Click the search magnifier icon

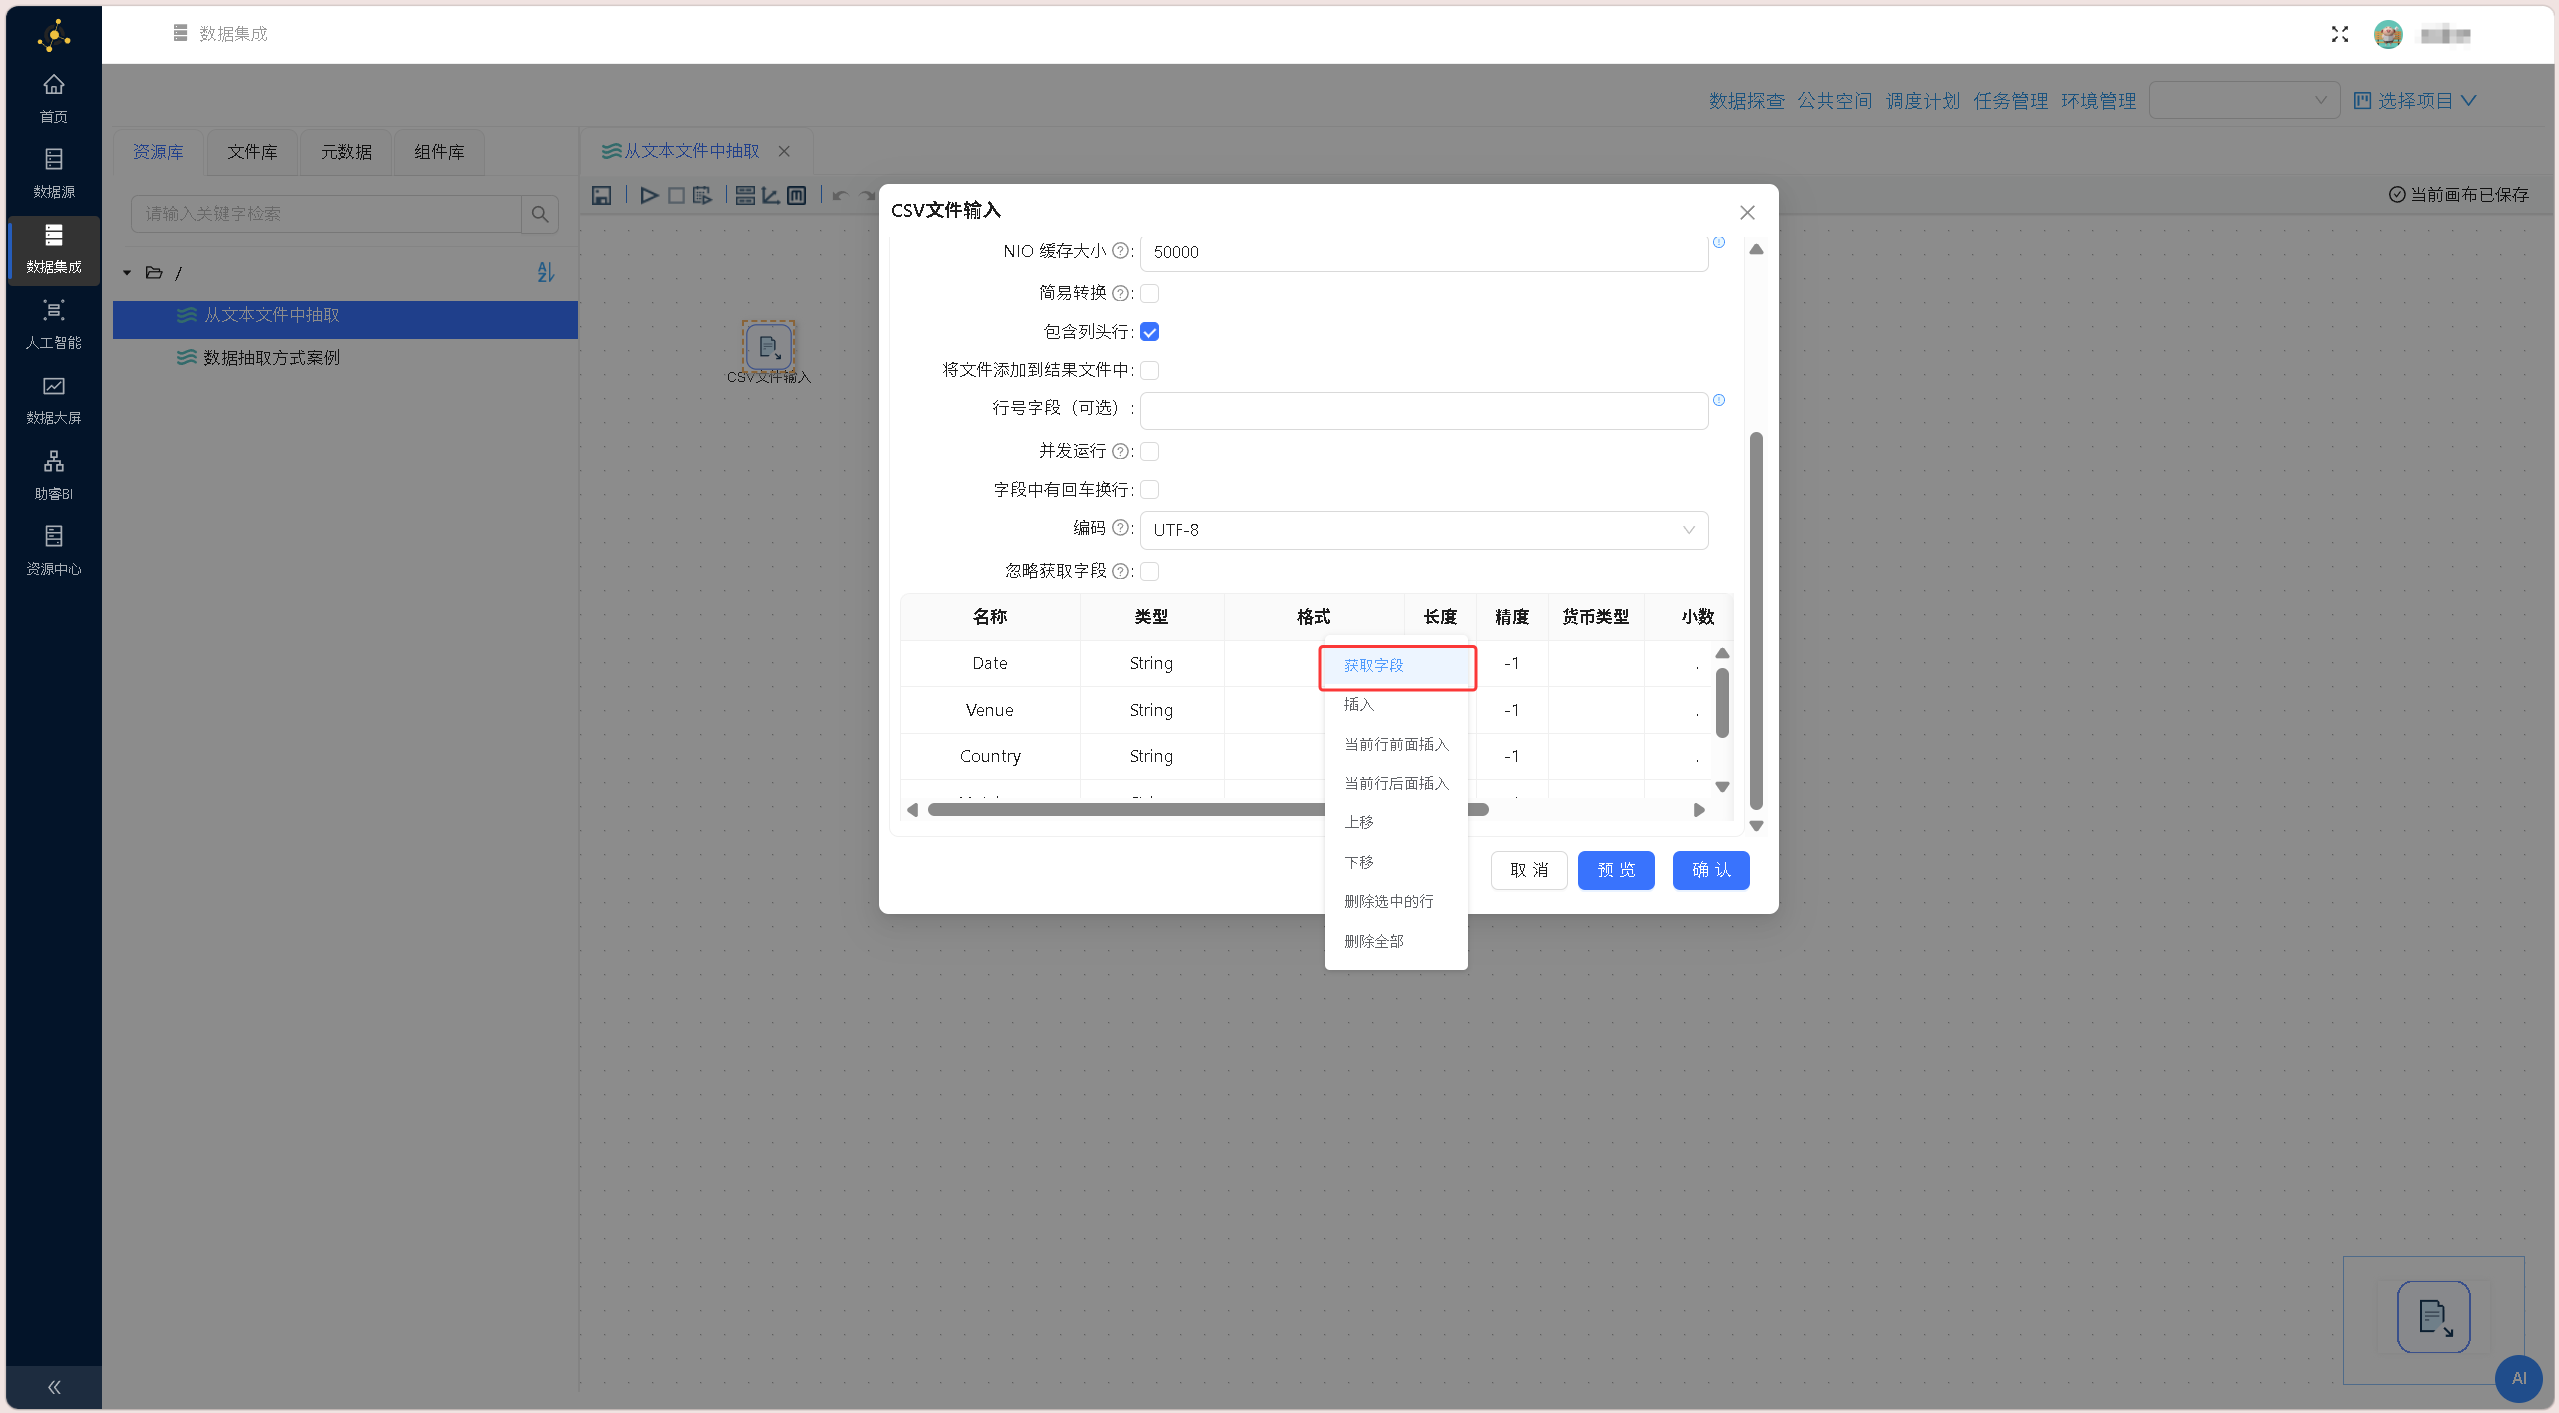coord(540,214)
